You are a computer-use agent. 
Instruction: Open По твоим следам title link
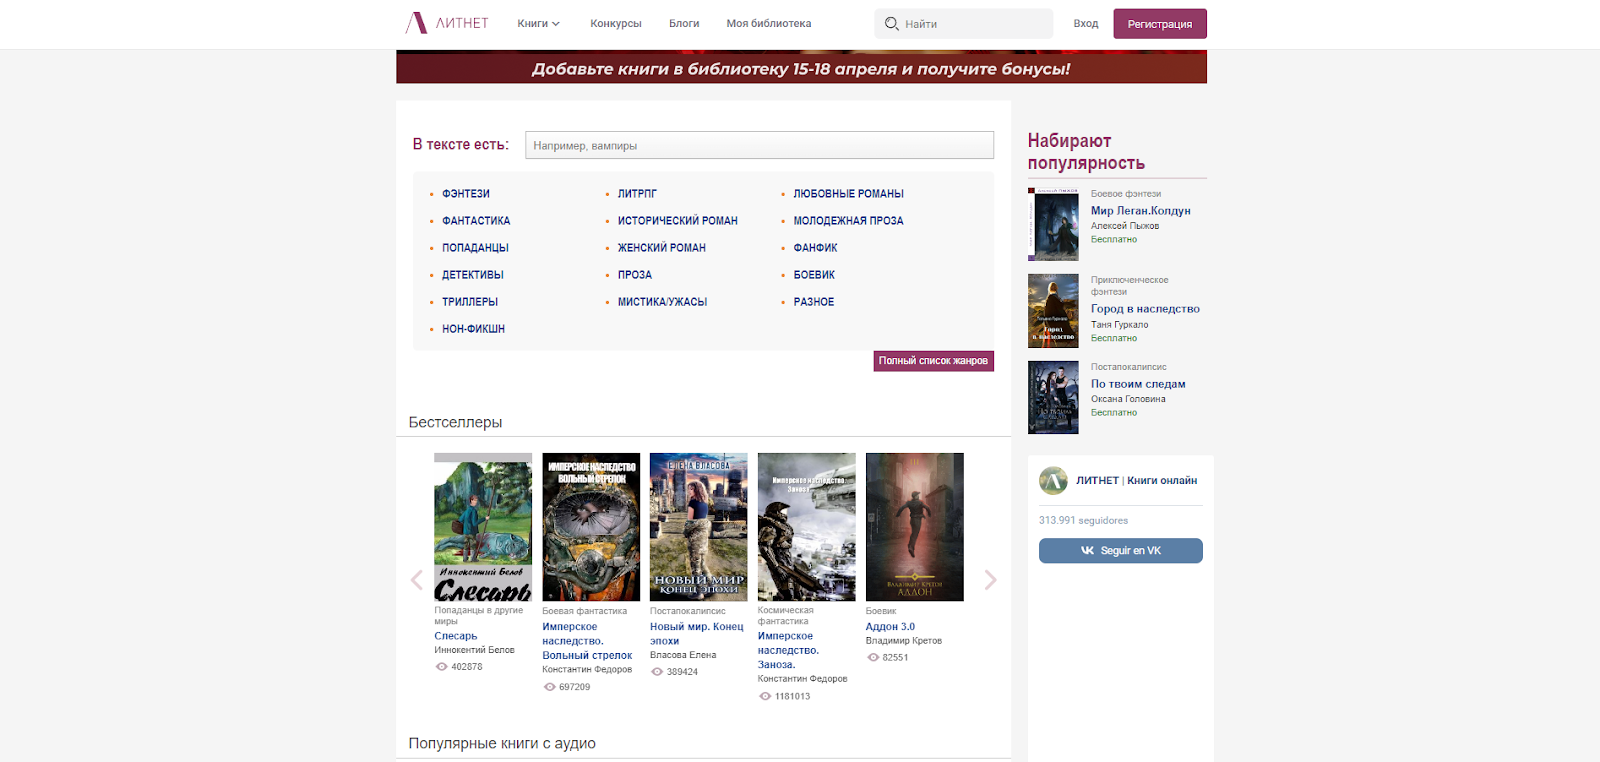(x=1138, y=384)
